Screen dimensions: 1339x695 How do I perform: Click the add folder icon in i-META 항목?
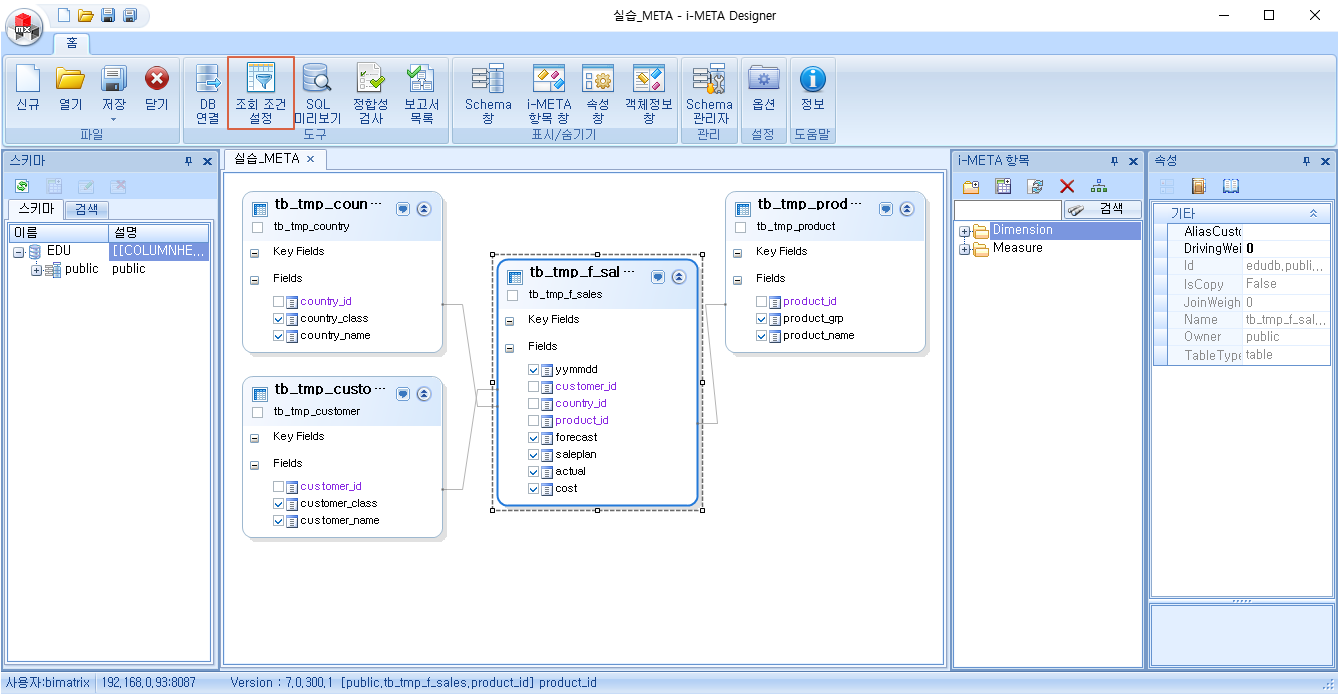tap(971, 186)
